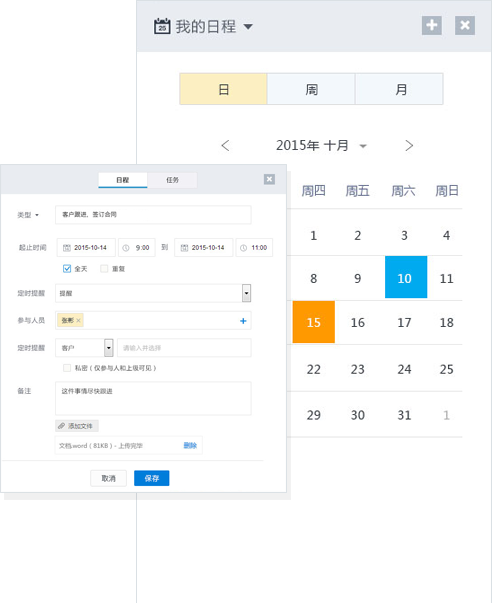Screen dimensions: 492x603
Task: Select the orange highlighted date 15
Action: pyautogui.click(x=314, y=322)
